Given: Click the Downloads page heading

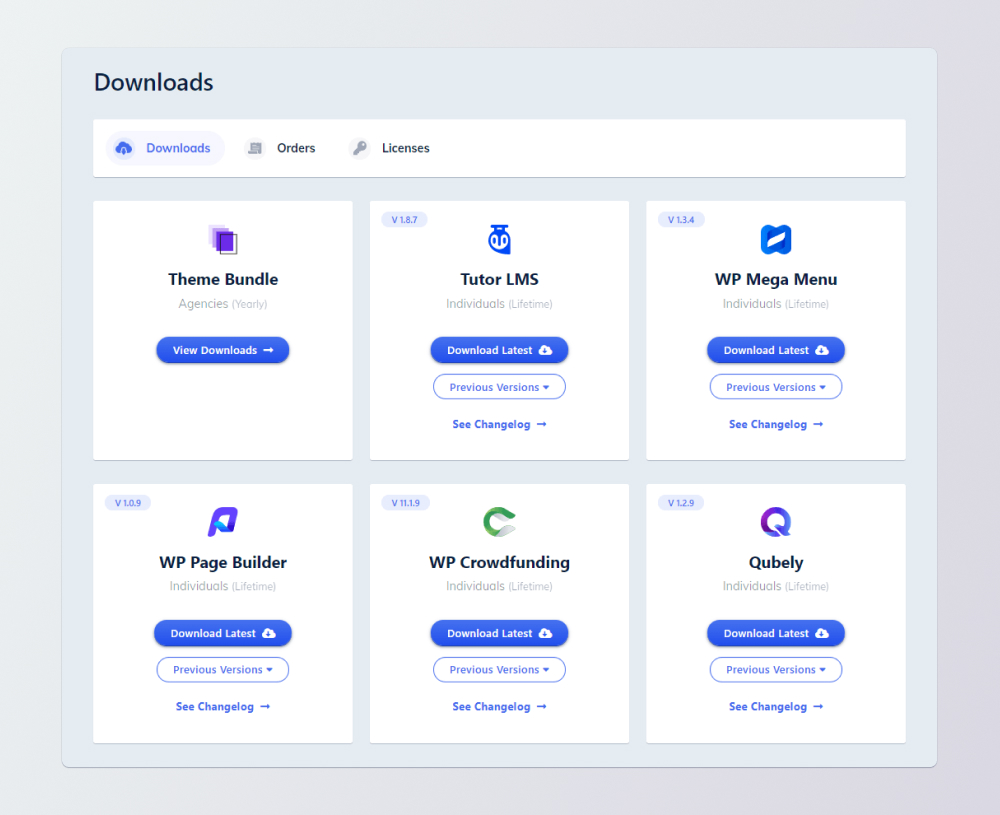Looking at the screenshot, I should click(154, 82).
